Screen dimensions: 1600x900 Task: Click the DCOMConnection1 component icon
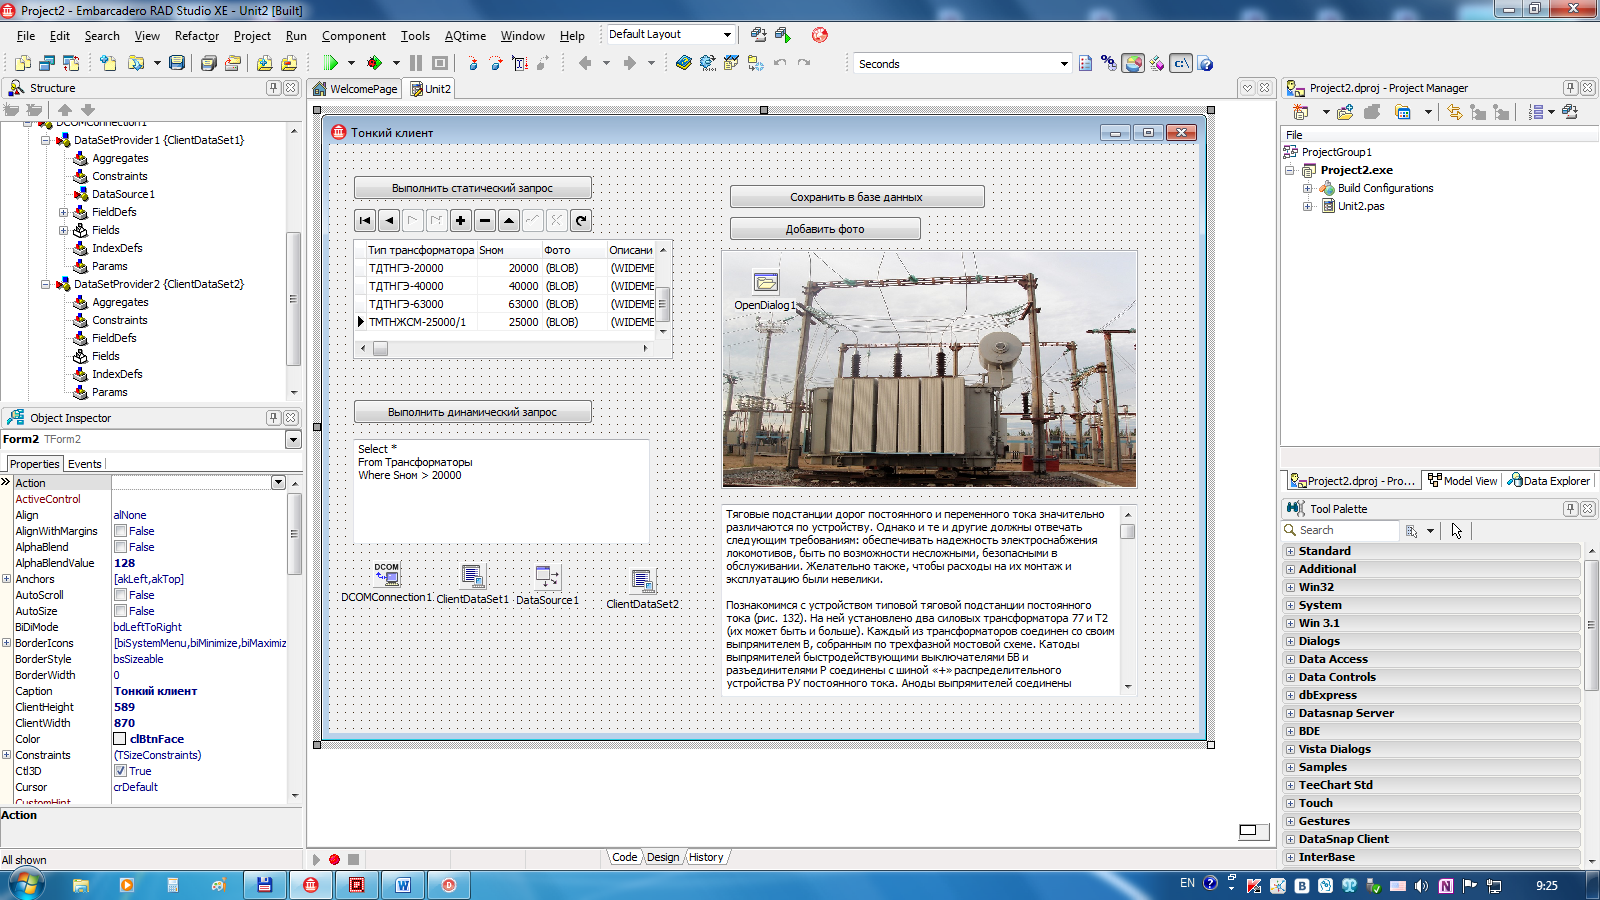coord(387,574)
